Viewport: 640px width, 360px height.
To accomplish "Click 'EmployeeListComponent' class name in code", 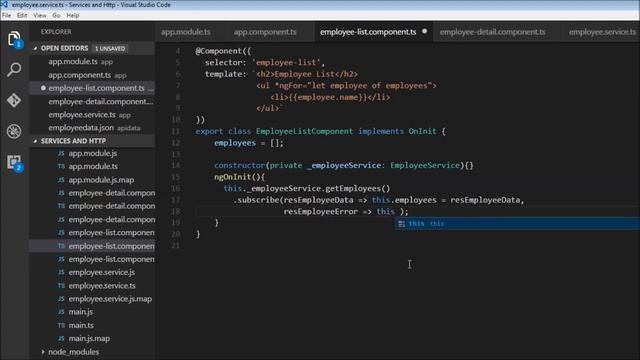I will coord(304,131).
